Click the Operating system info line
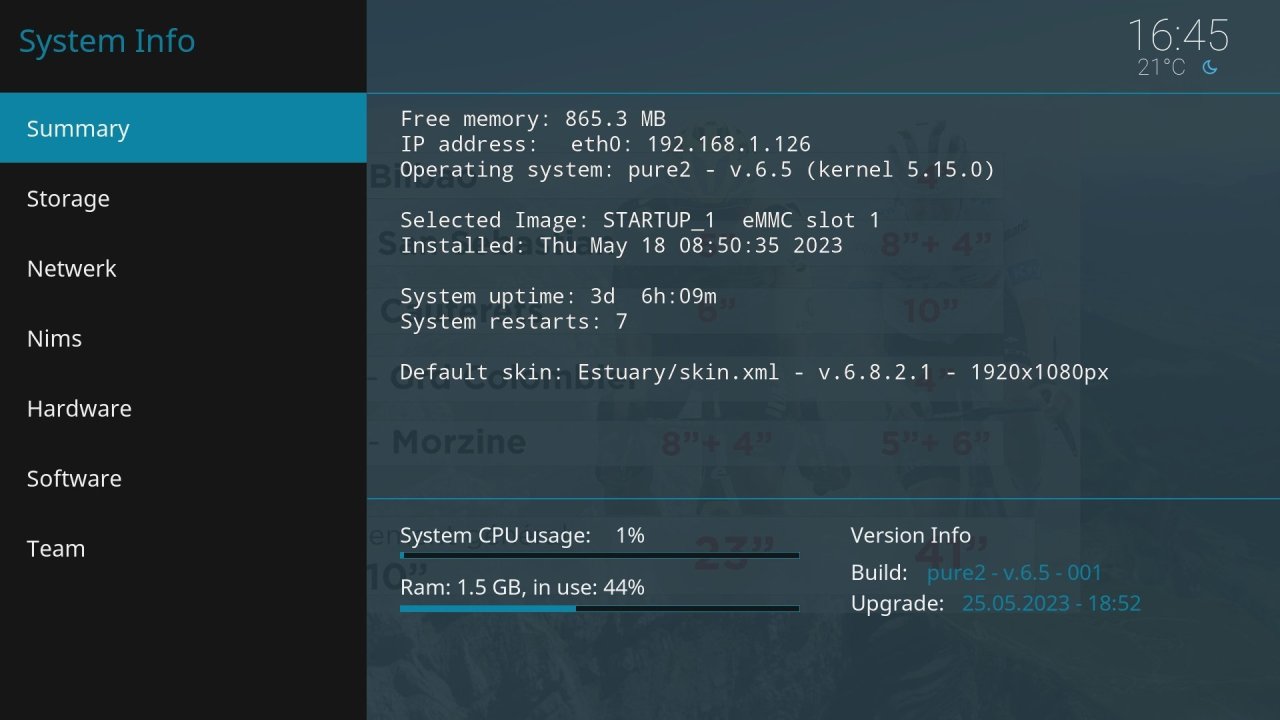This screenshot has width=1280, height=720. click(697, 170)
